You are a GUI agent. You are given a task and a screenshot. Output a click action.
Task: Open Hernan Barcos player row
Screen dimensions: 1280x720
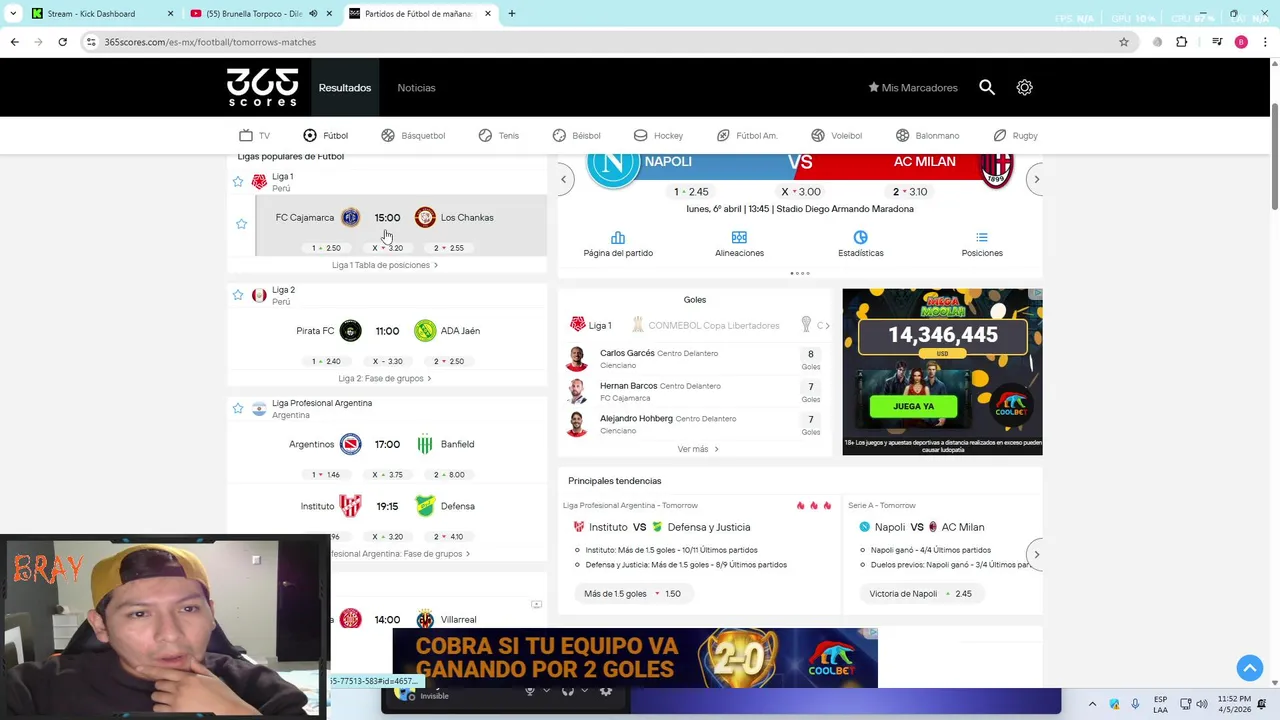pos(694,392)
